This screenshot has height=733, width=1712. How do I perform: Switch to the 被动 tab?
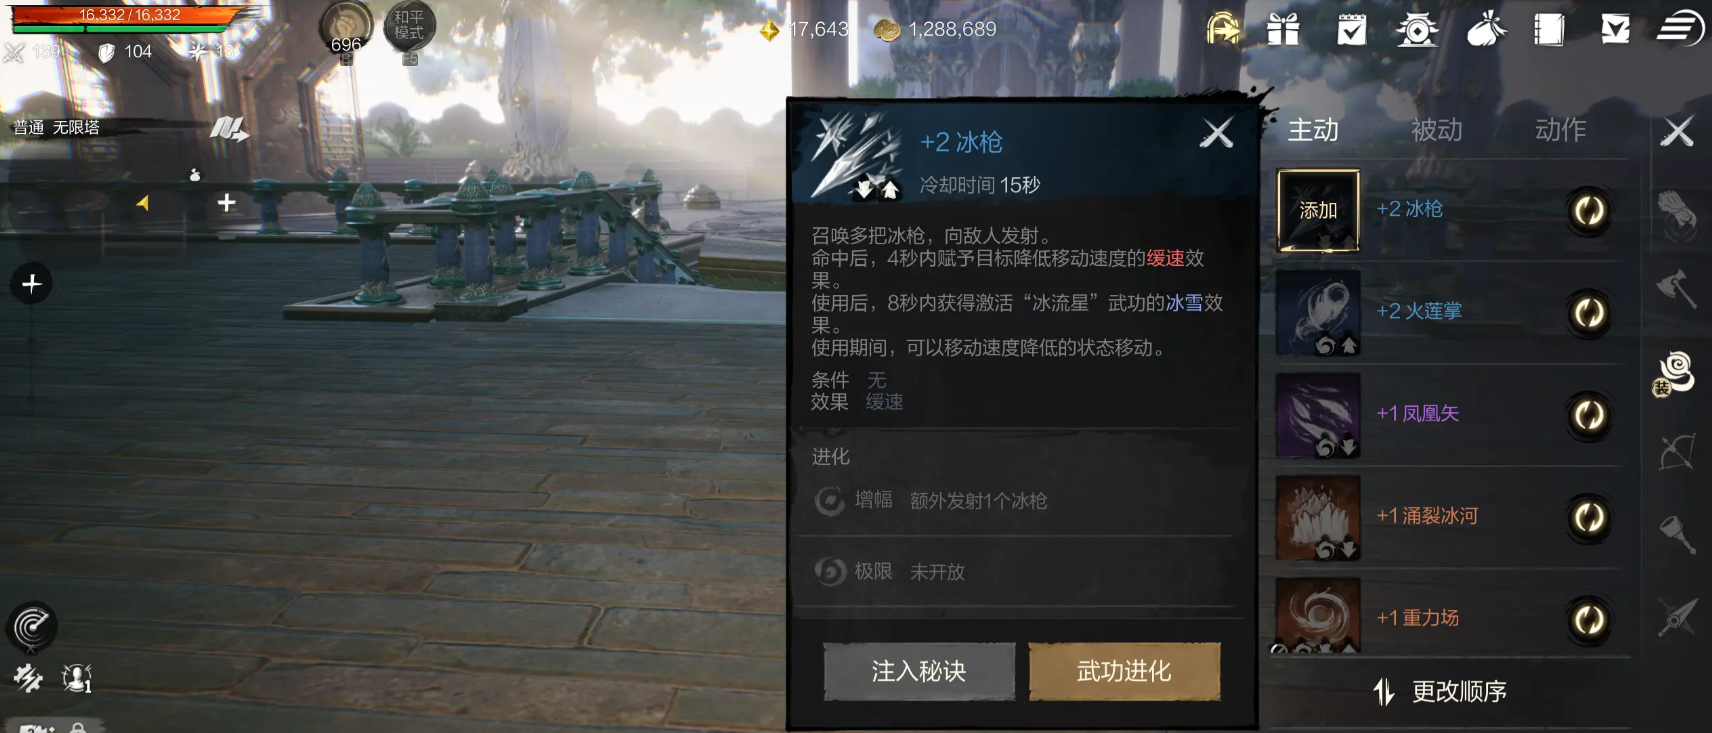tap(1436, 130)
